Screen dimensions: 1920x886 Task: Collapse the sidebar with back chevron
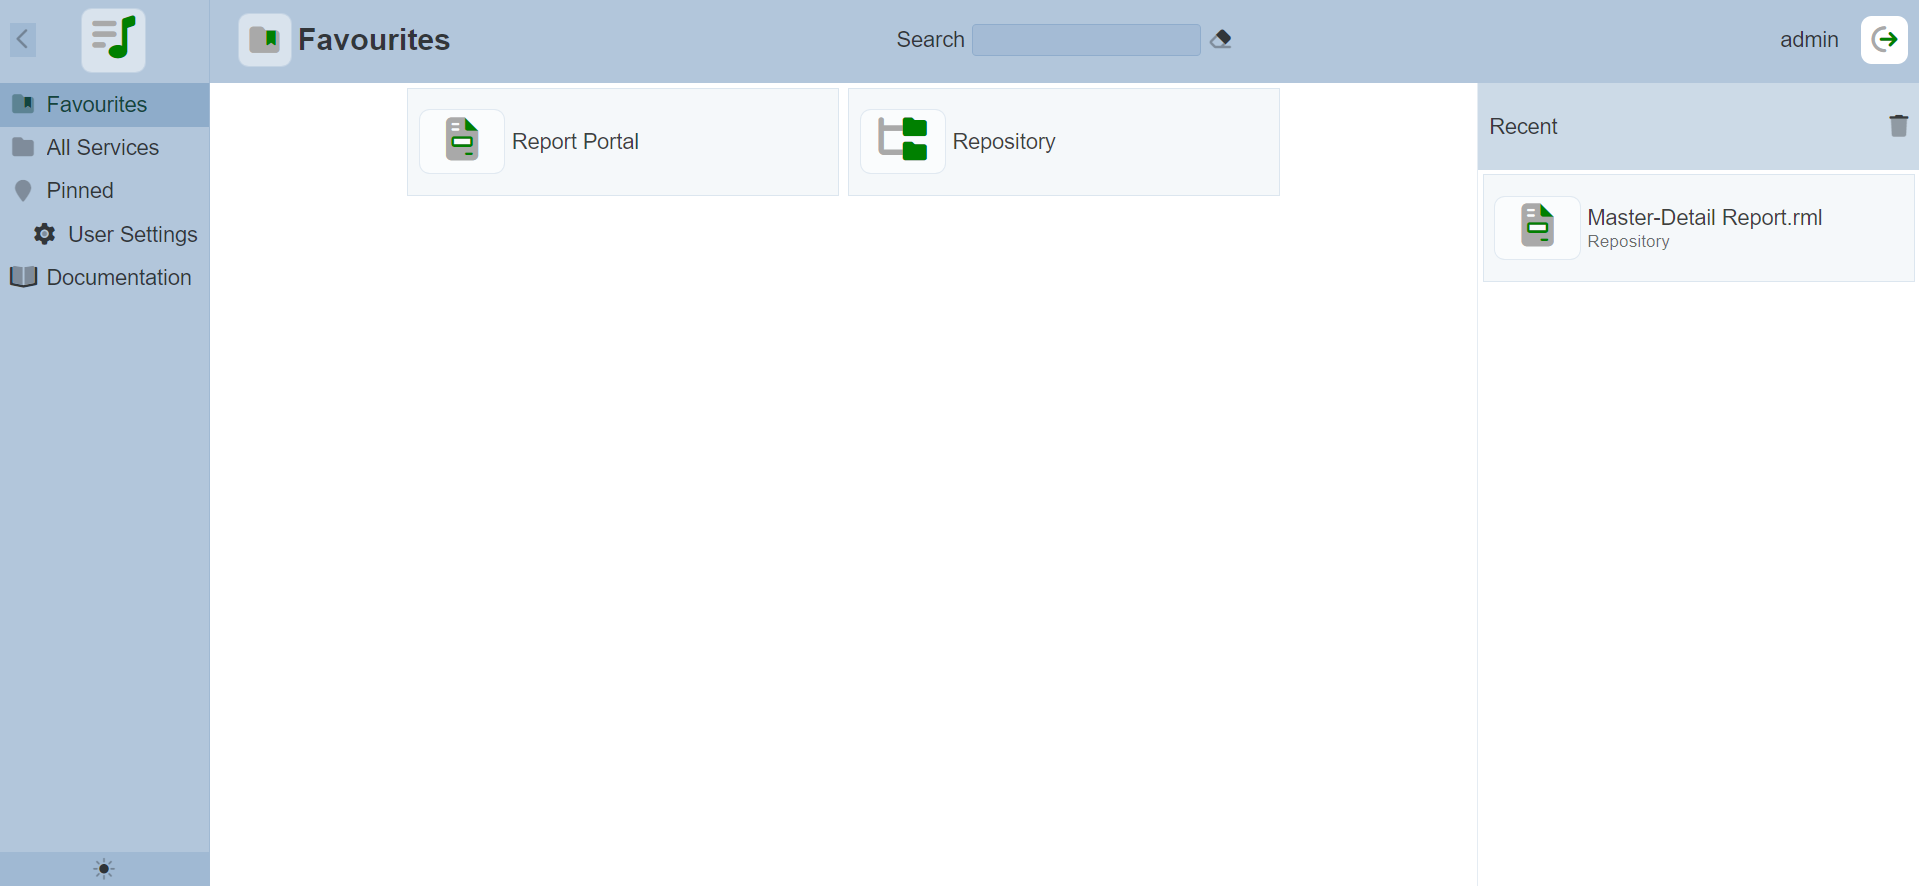pos(23,40)
